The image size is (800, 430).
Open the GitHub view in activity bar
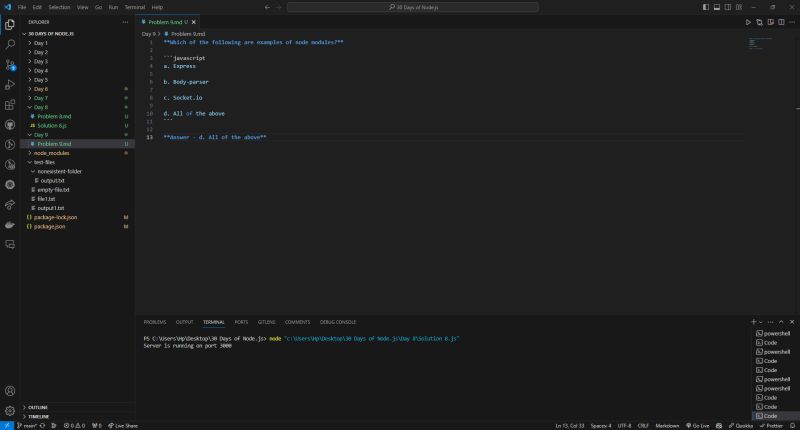coord(10,124)
